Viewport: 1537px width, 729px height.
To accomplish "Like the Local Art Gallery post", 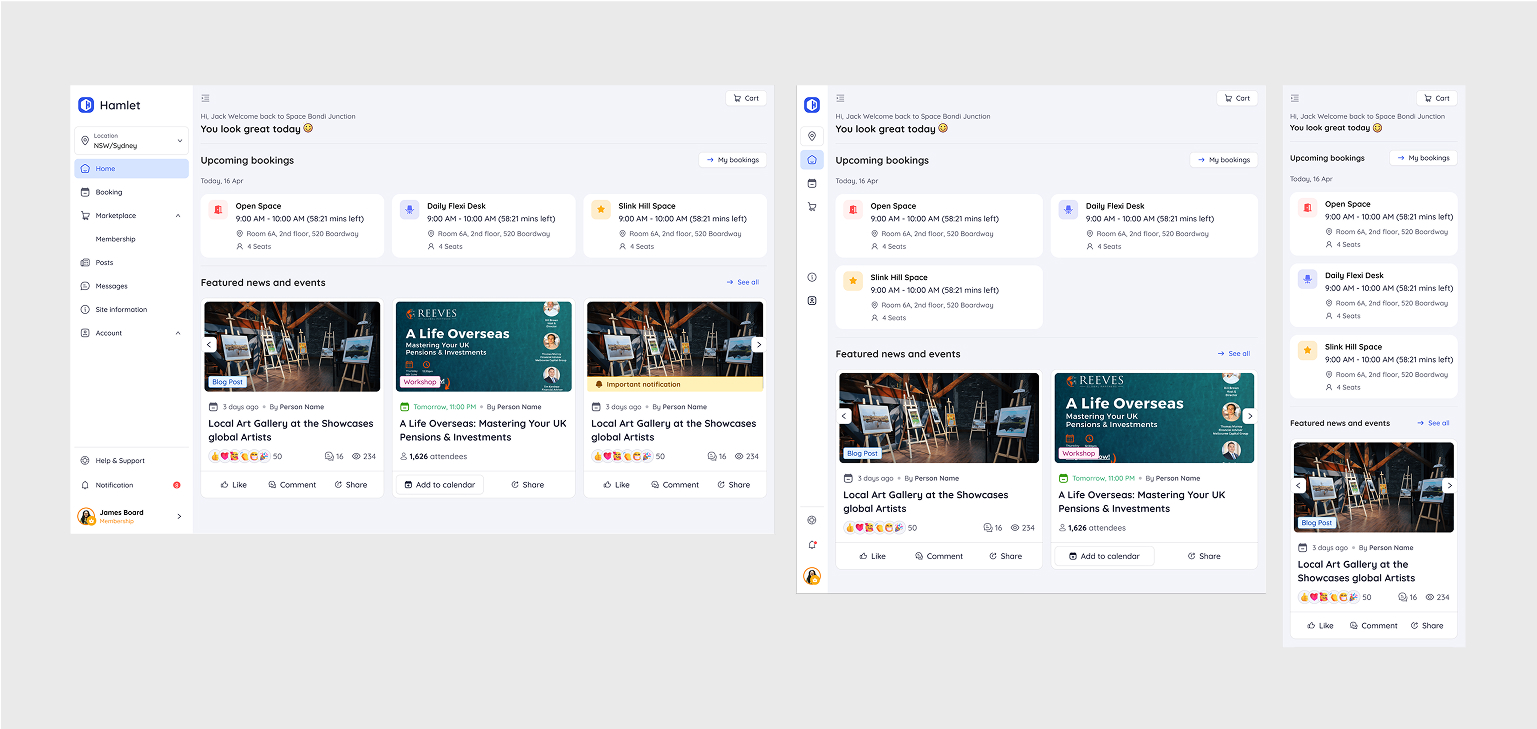I will pyautogui.click(x=232, y=484).
